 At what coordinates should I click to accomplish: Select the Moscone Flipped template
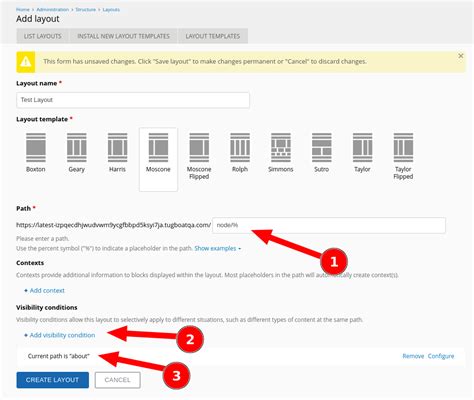[199, 156]
